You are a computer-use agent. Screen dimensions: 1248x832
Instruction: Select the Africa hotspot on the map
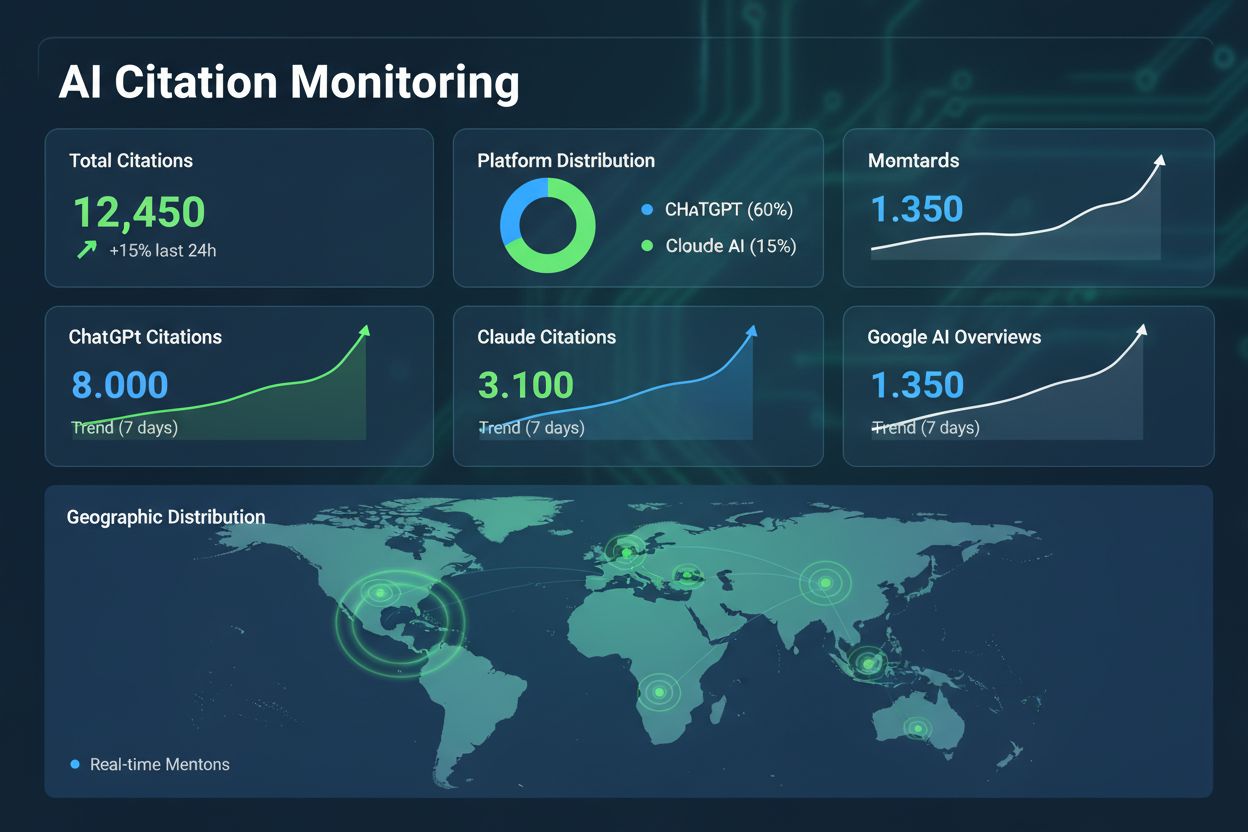click(x=658, y=691)
